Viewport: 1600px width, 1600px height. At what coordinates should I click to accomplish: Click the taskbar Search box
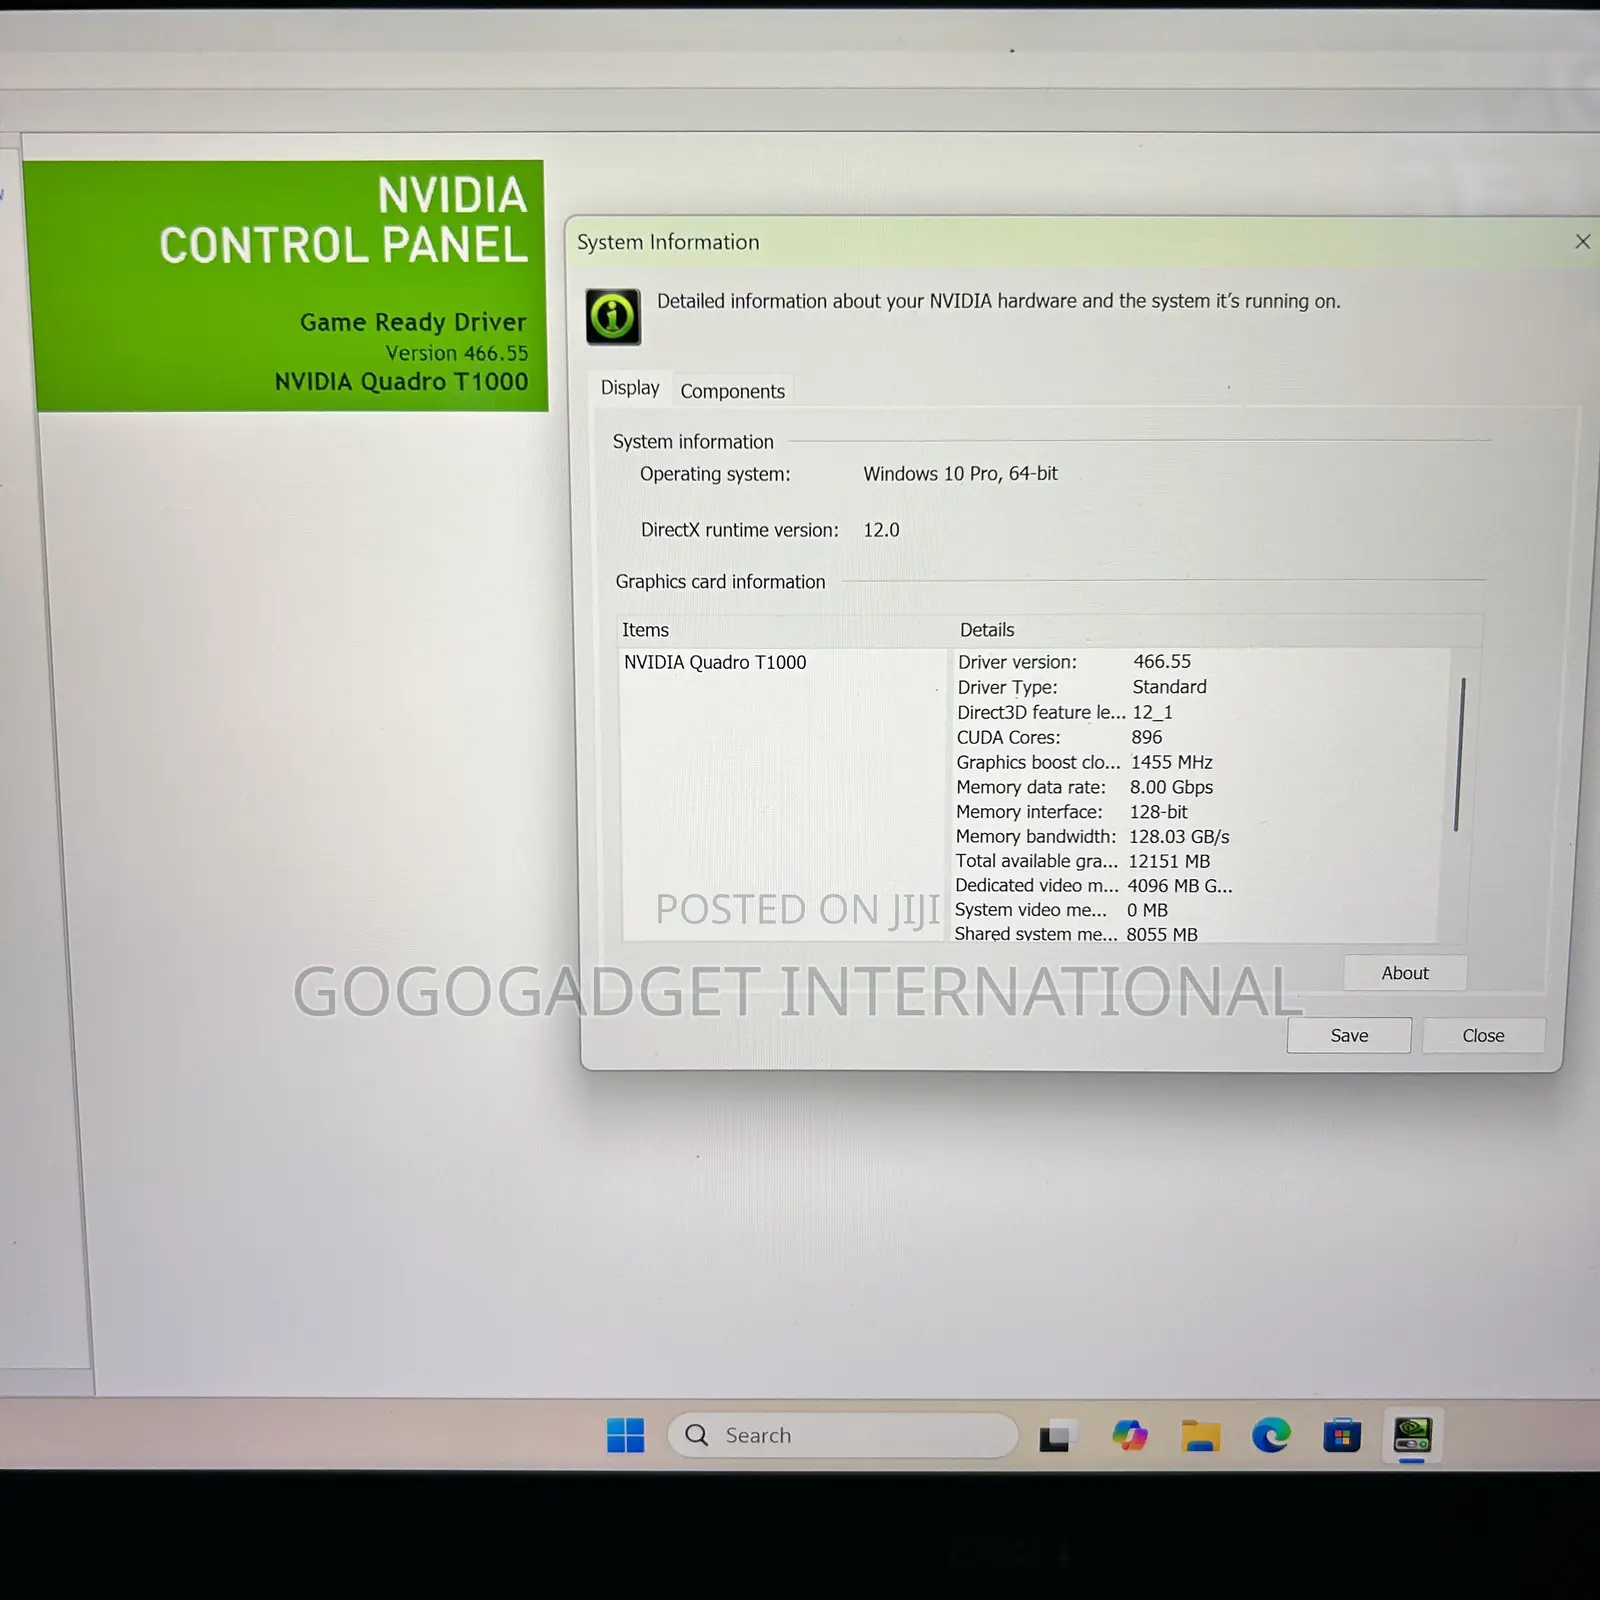(842, 1436)
